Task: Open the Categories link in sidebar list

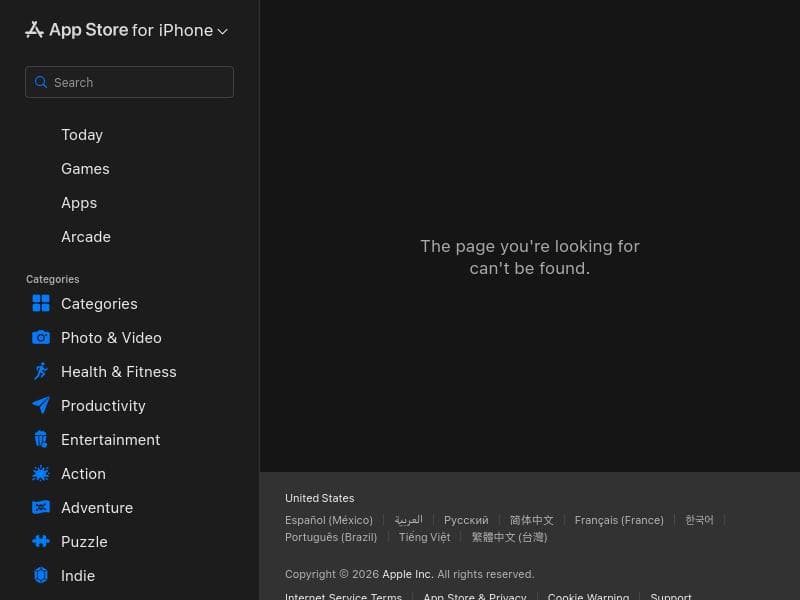Action: [99, 304]
